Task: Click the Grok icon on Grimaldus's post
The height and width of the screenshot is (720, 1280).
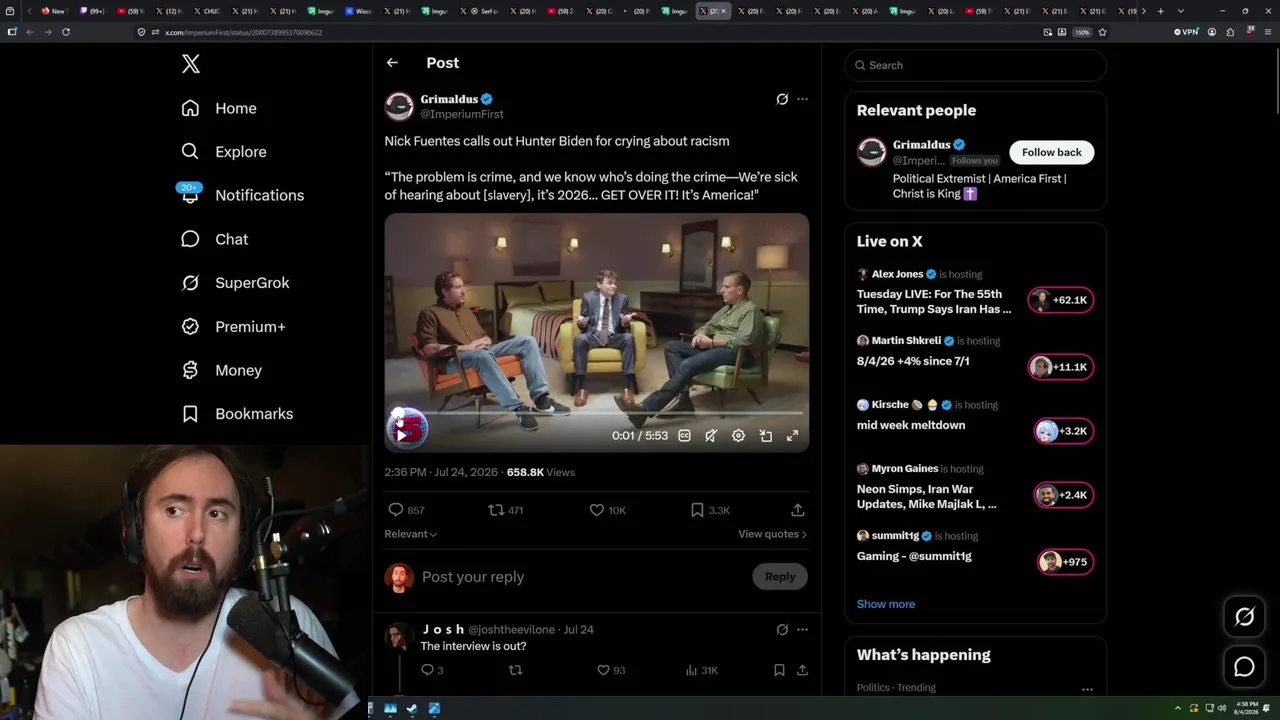Action: (782, 99)
